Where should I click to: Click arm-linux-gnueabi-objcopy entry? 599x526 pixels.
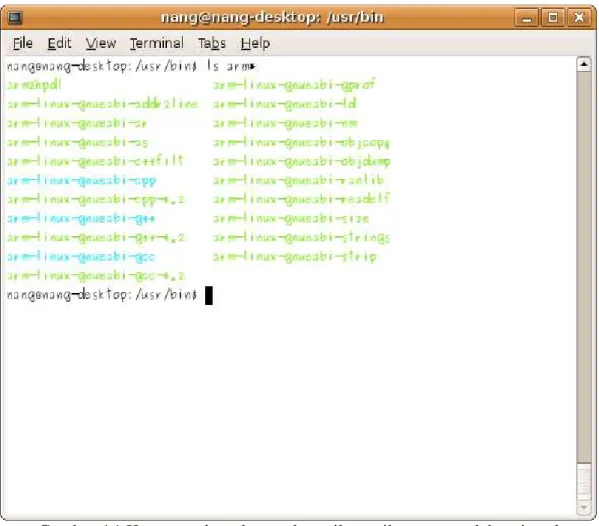pos(301,142)
